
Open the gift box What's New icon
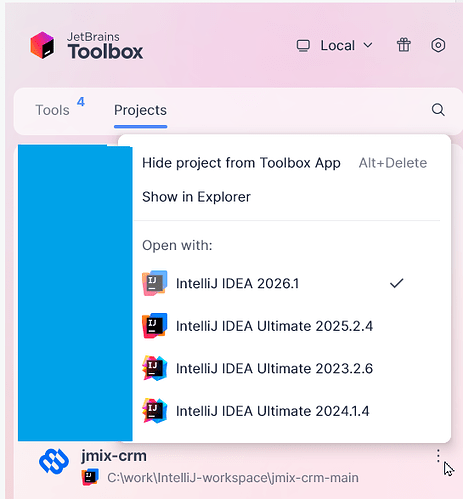click(404, 45)
